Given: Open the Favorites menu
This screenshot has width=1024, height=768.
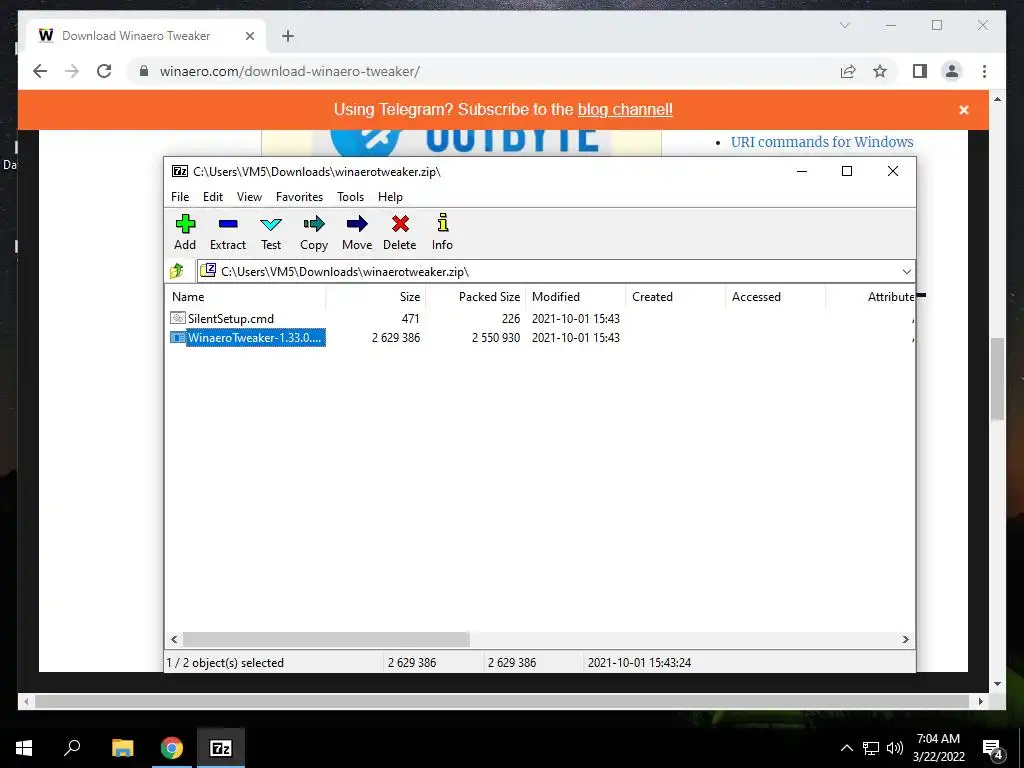Looking at the screenshot, I should coord(299,197).
